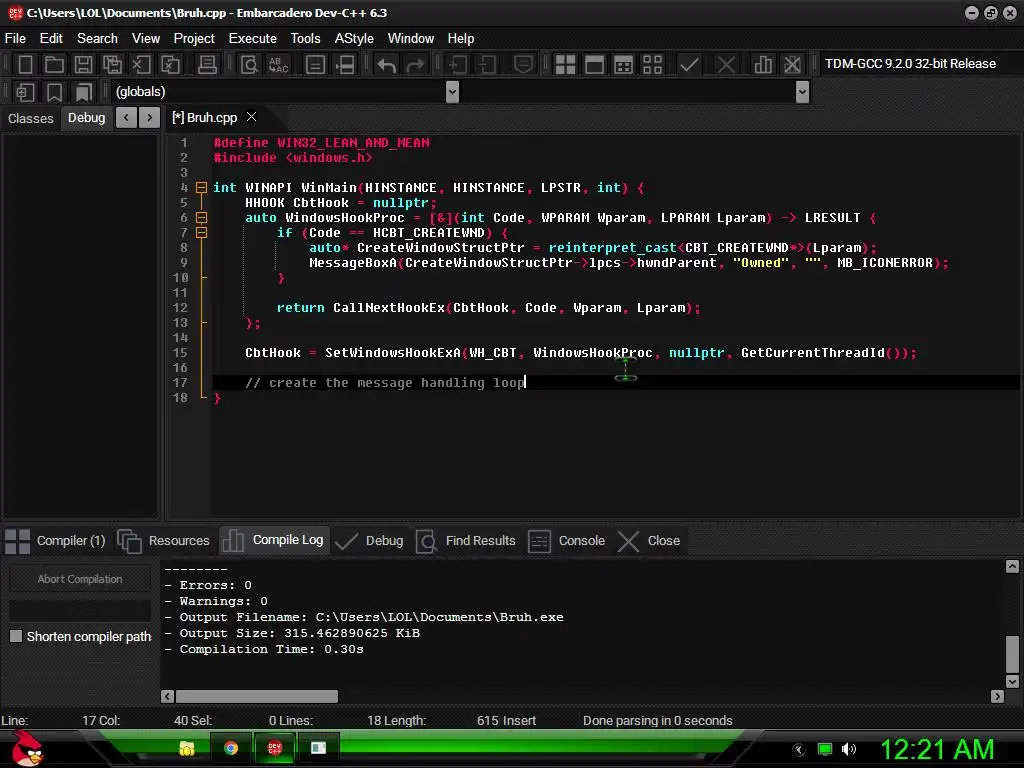
Task: Click the left tab-scroll arrow beside Debug
Action: [126, 118]
